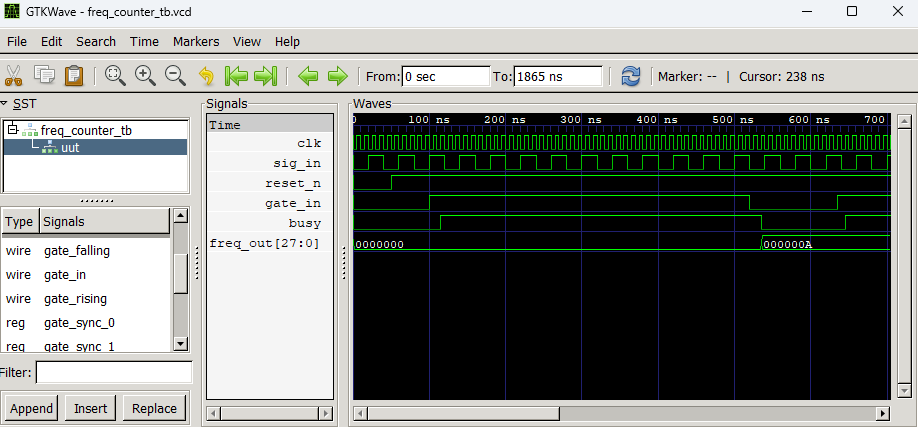Click the signal list scrollbar down arrow
Image resolution: width=918 pixels, height=427 pixels.
coord(181,344)
